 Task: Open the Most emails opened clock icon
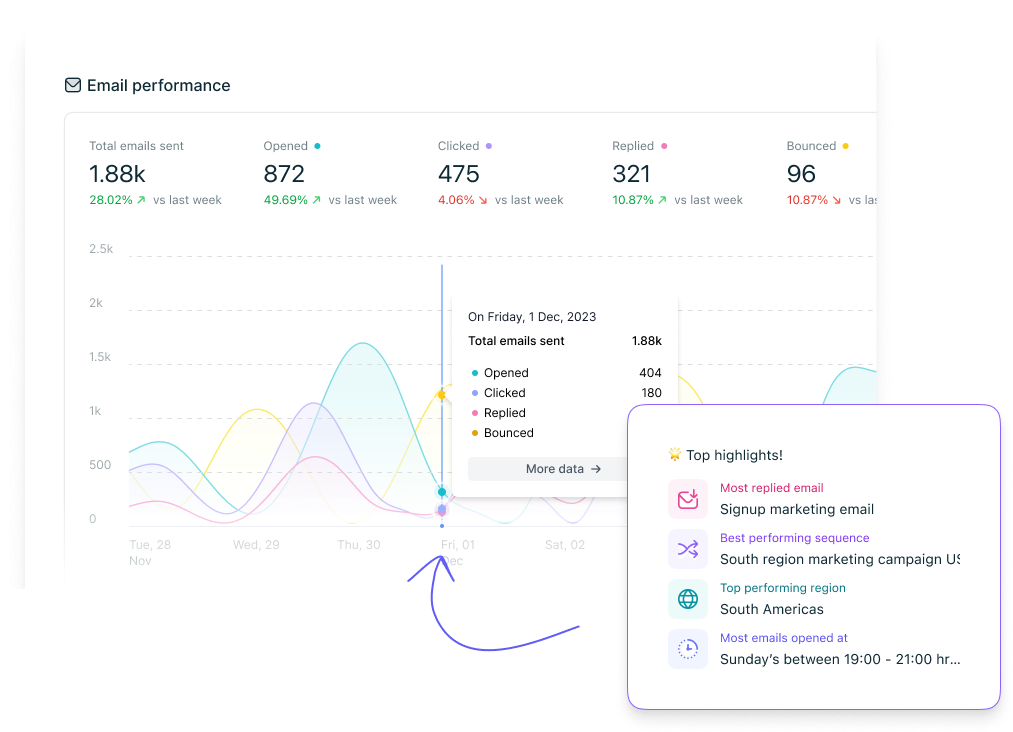(x=687, y=649)
